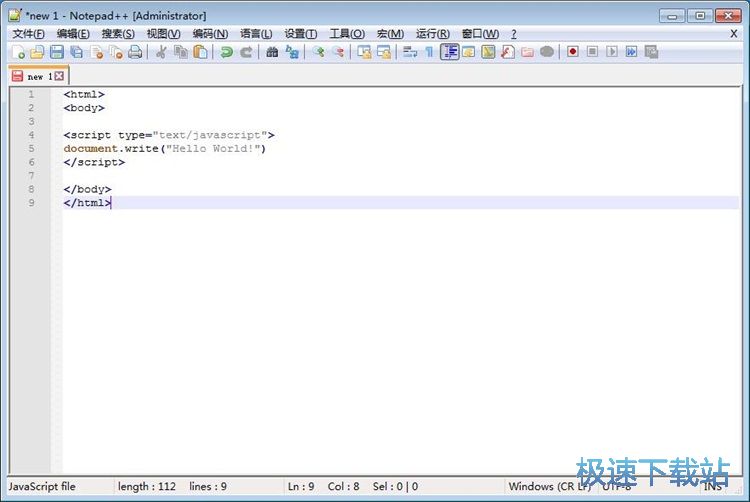Start macro recording with red dot icon
Screen dimensions: 750x502
pos(573,52)
